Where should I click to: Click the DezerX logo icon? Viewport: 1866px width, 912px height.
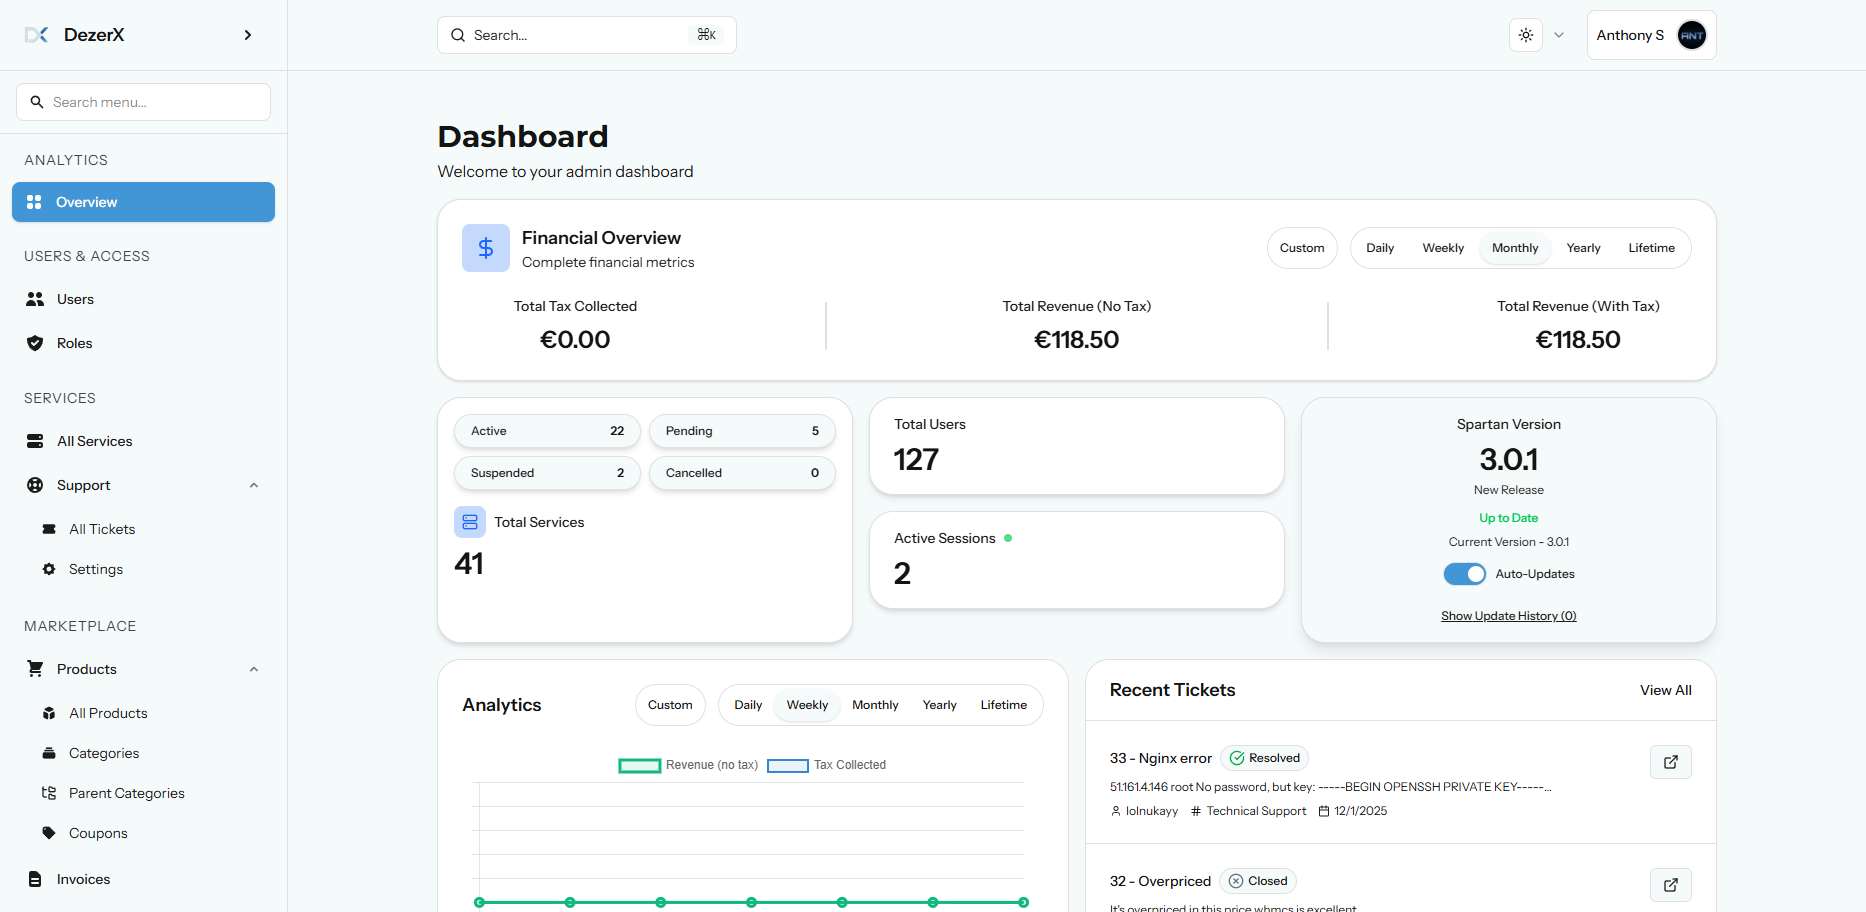pyautogui.click(x=37, y=35)
